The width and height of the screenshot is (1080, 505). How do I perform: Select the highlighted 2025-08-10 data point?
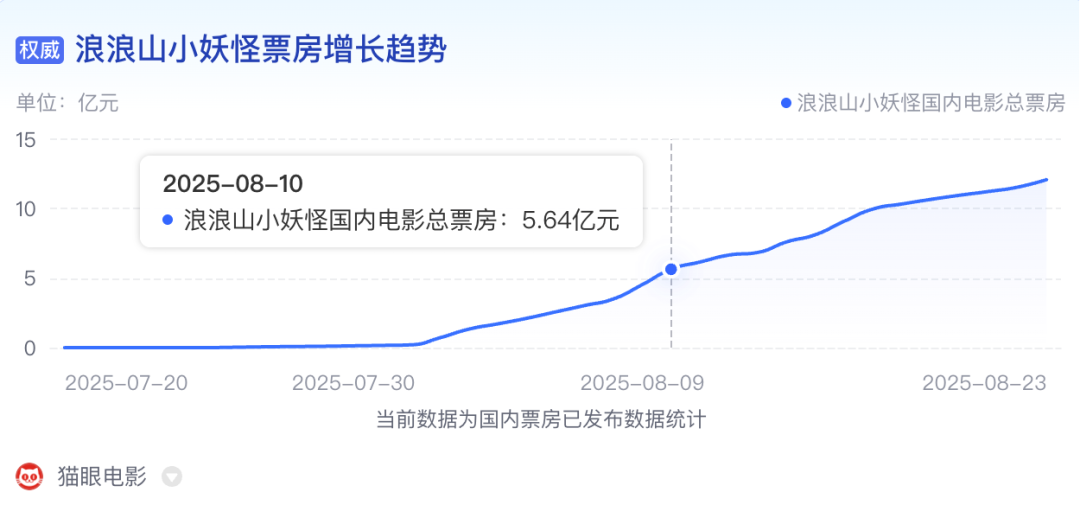click(671, 269)
